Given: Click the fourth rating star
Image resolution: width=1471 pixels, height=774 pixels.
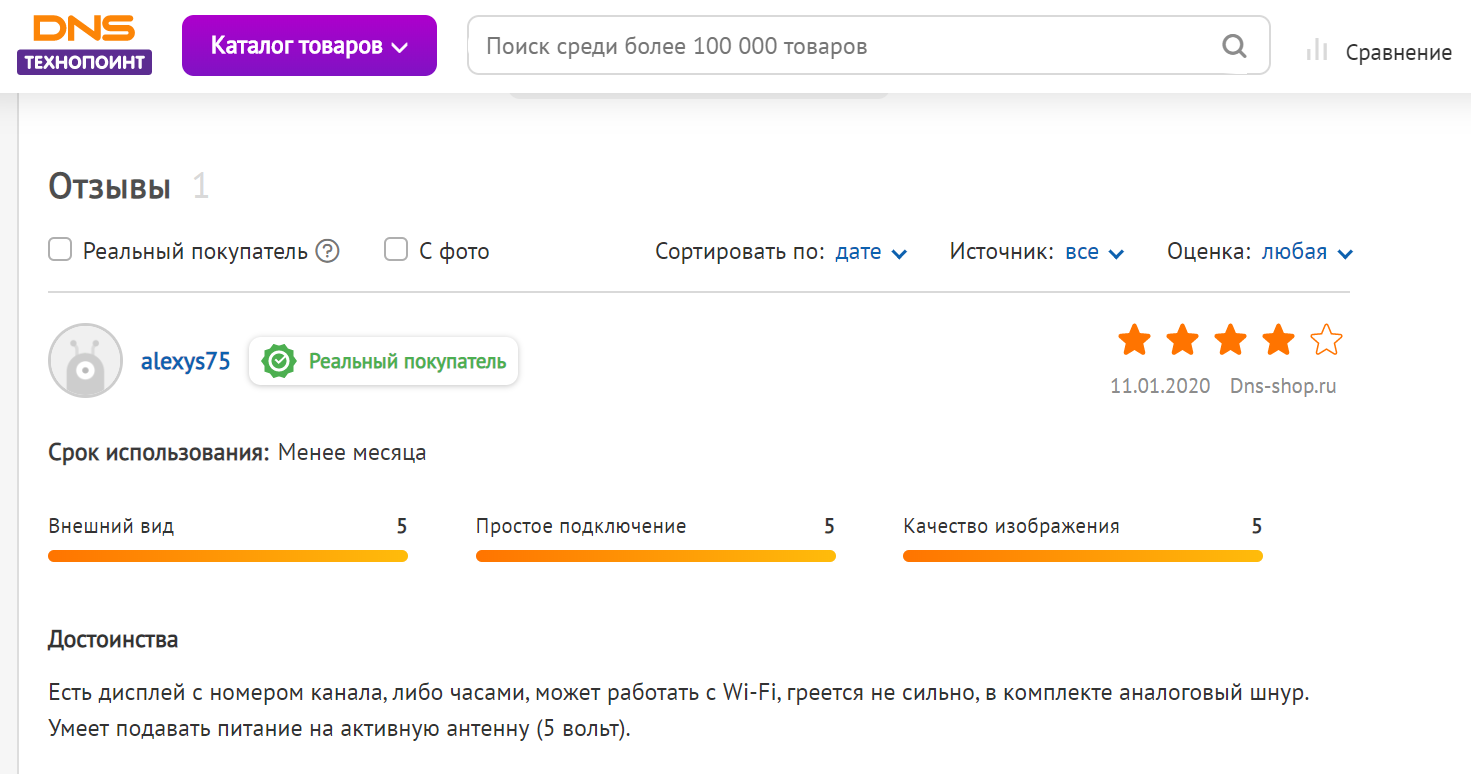Looking at the screenshot, I should [x=1278, y=340].
